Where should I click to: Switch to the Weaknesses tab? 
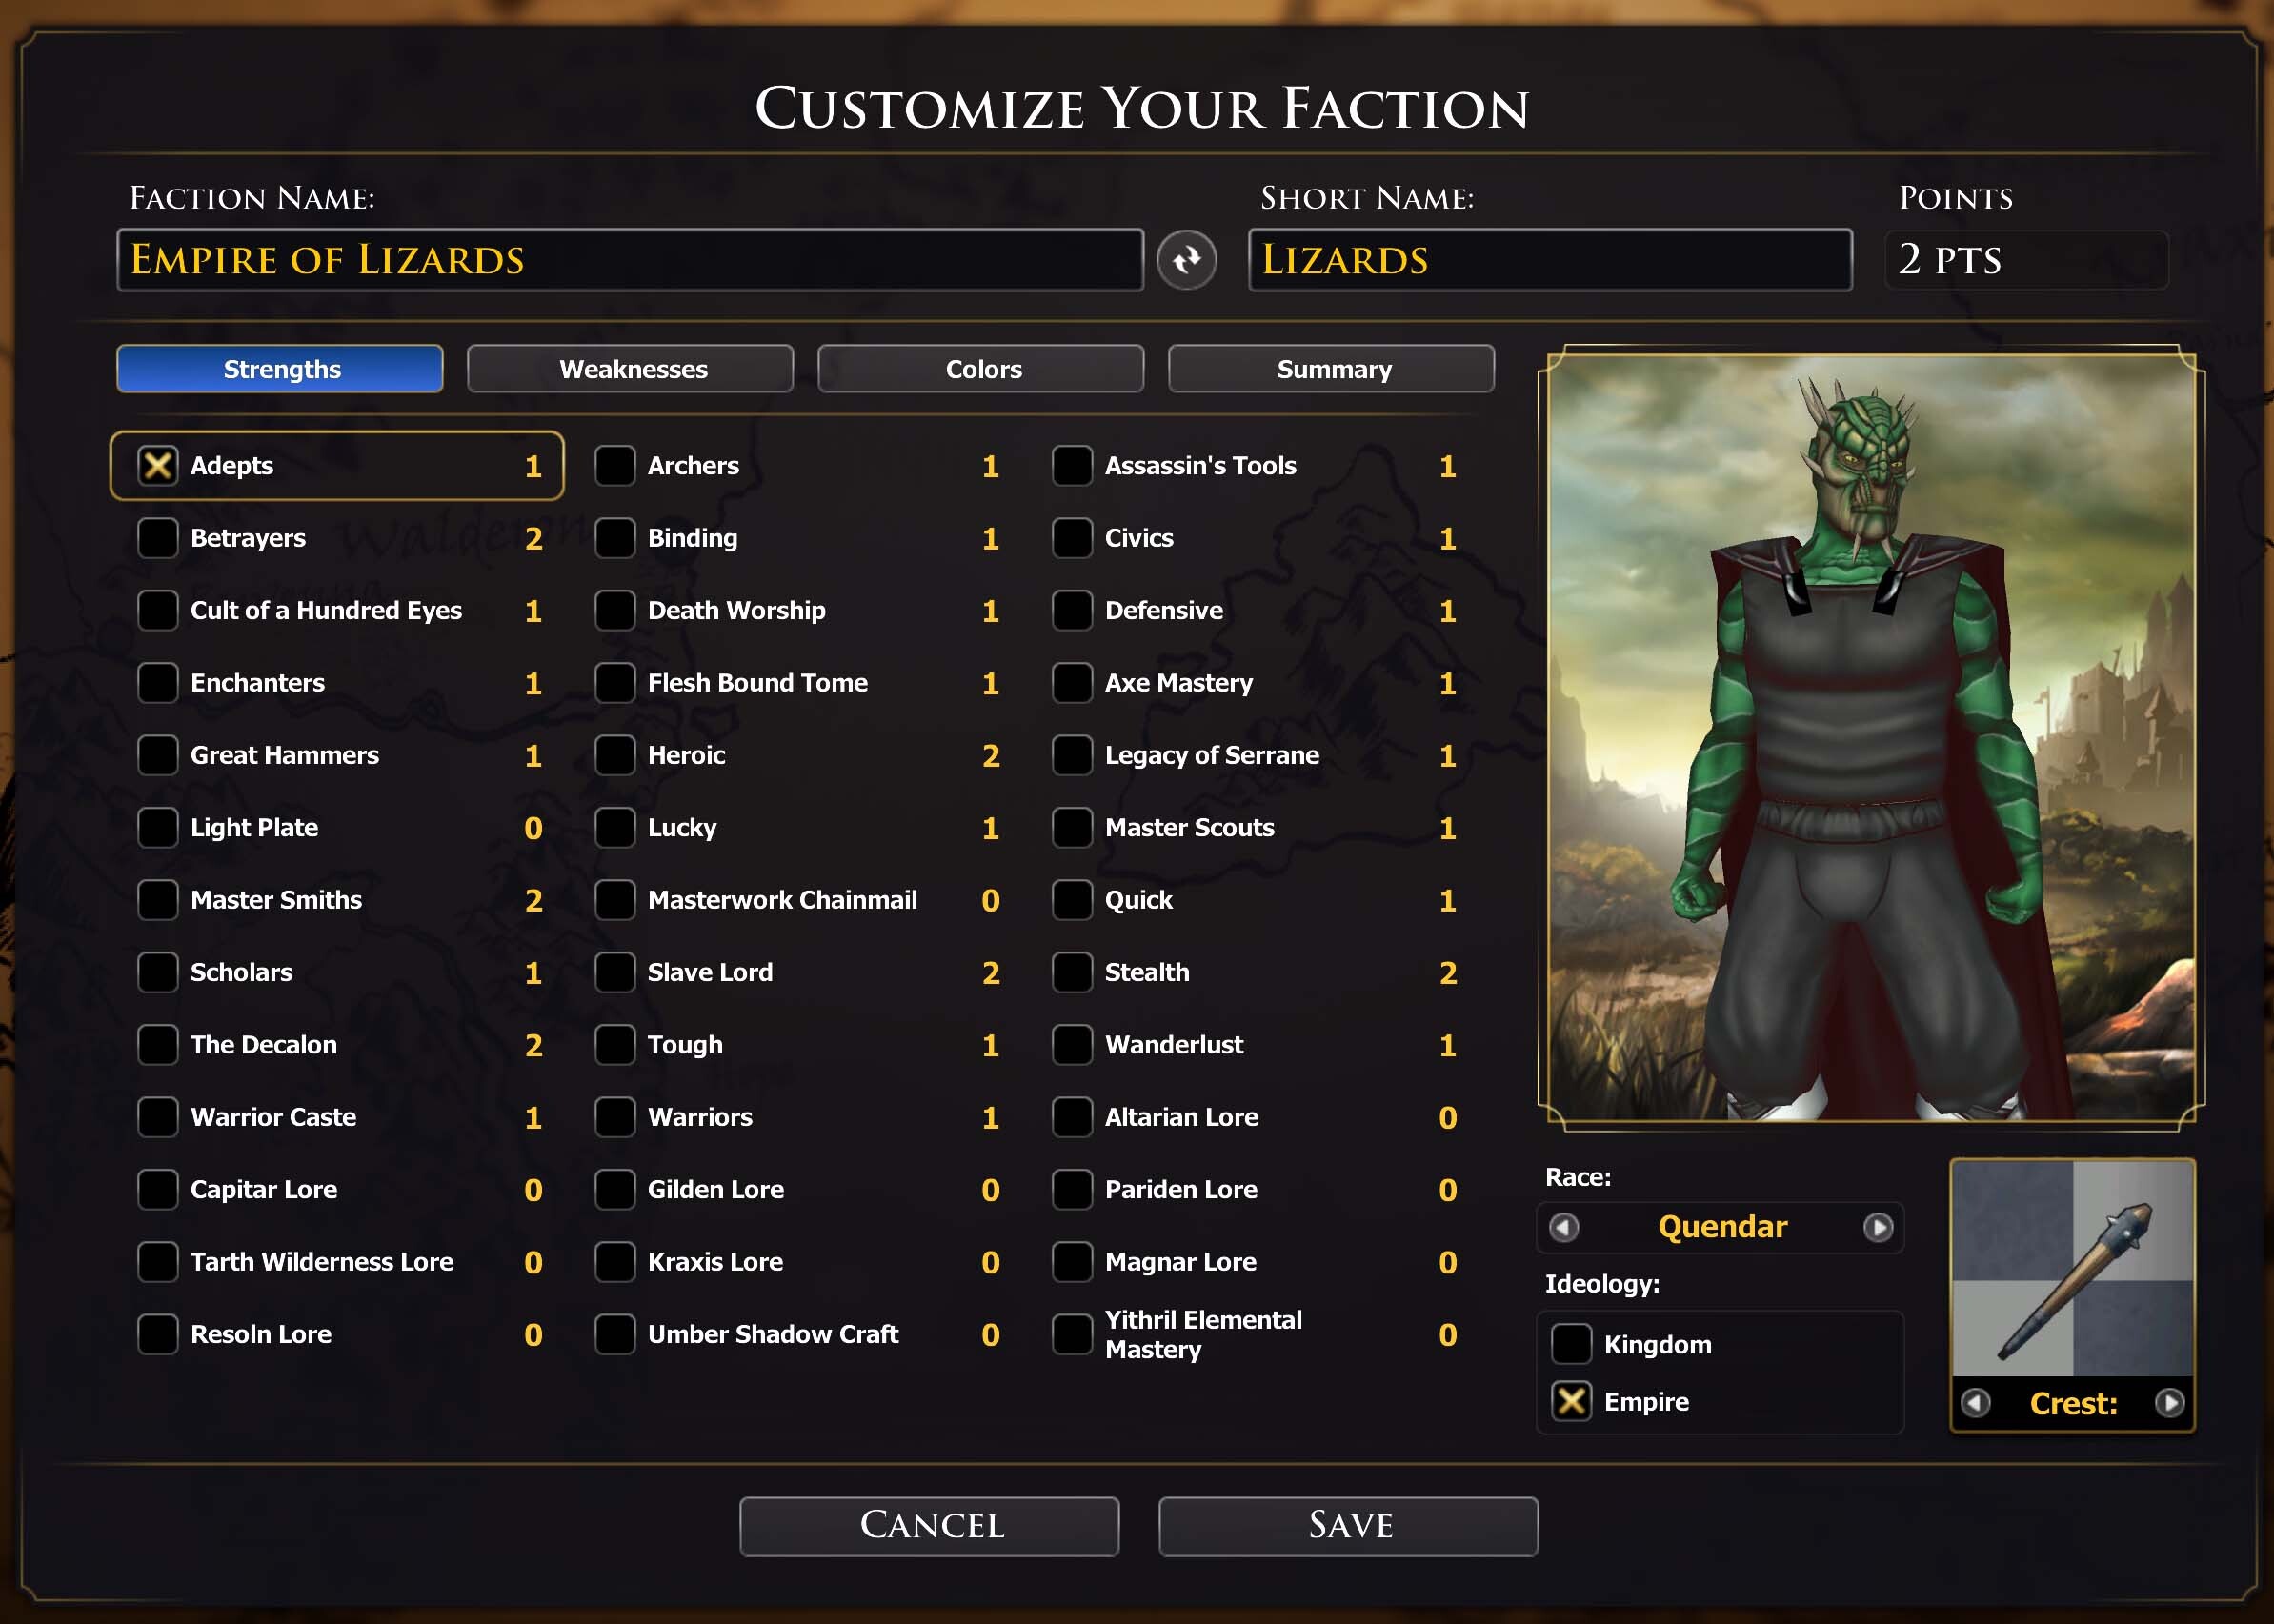[x=631, y=369]
